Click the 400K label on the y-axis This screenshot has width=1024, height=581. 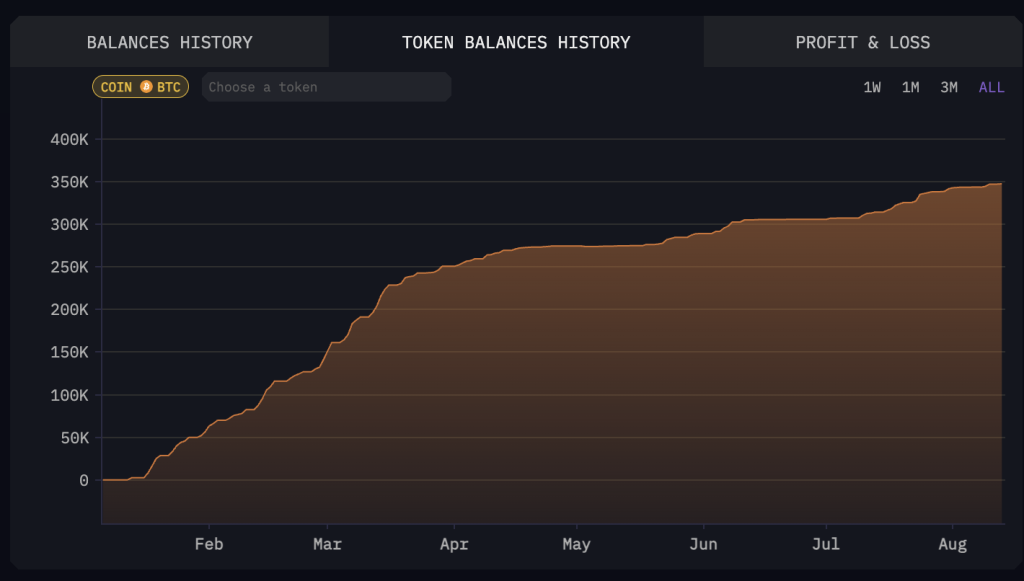coord(69,139)
